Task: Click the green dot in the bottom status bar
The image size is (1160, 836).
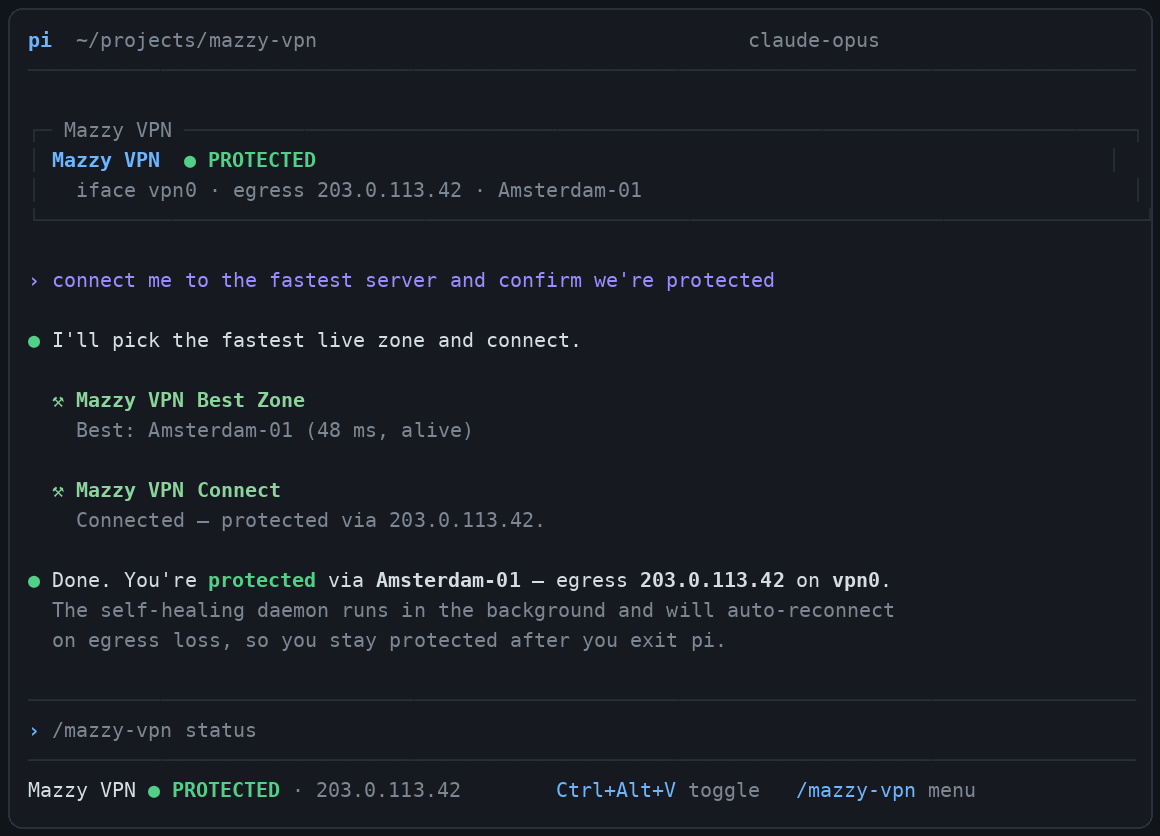Action: coord(154,792)
